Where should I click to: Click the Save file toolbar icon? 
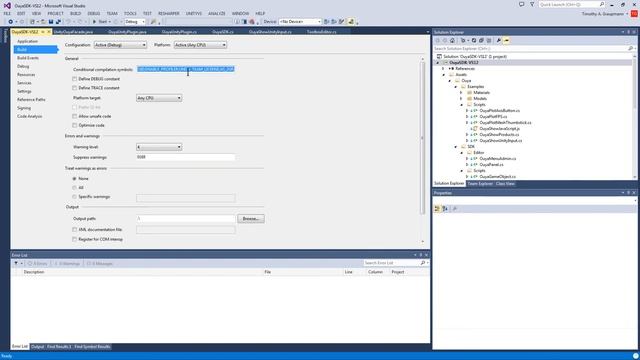tap(51, 22)
